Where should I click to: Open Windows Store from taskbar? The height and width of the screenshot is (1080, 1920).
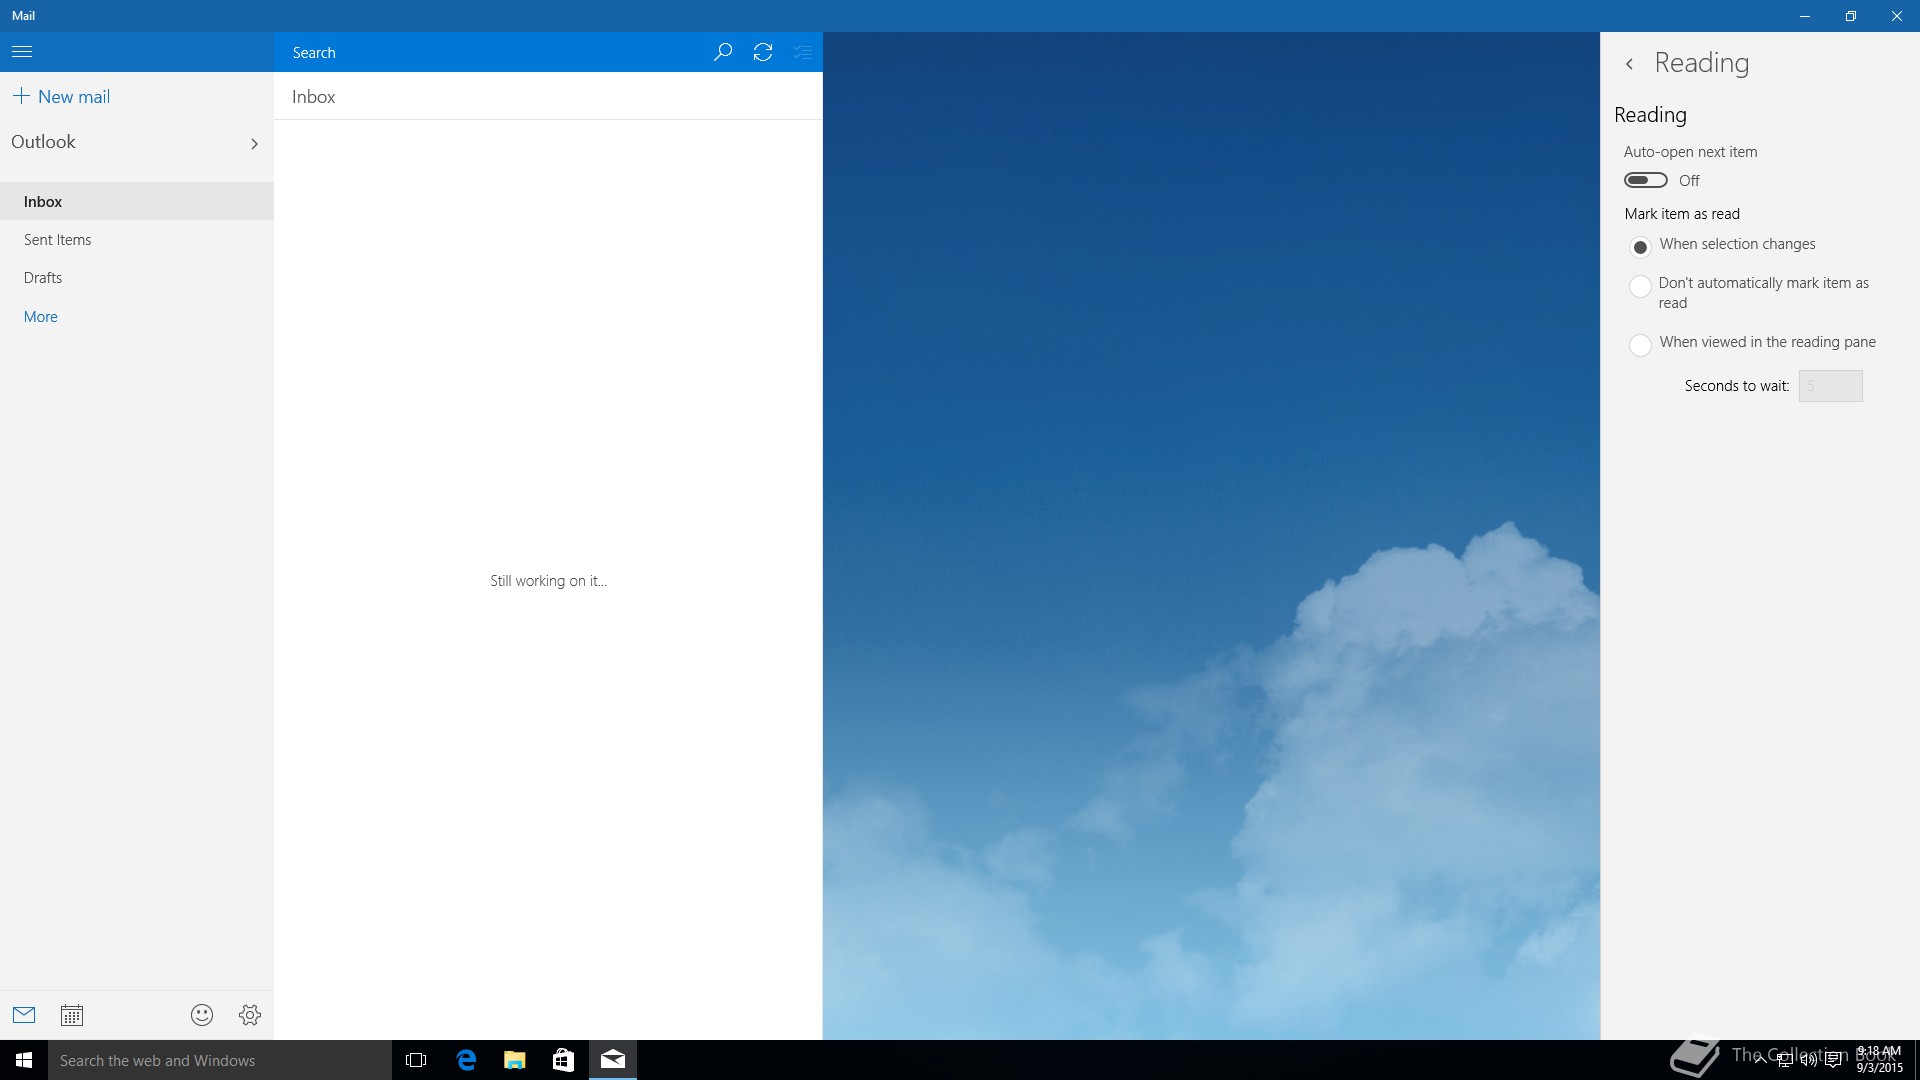(x=564, y=1060)
